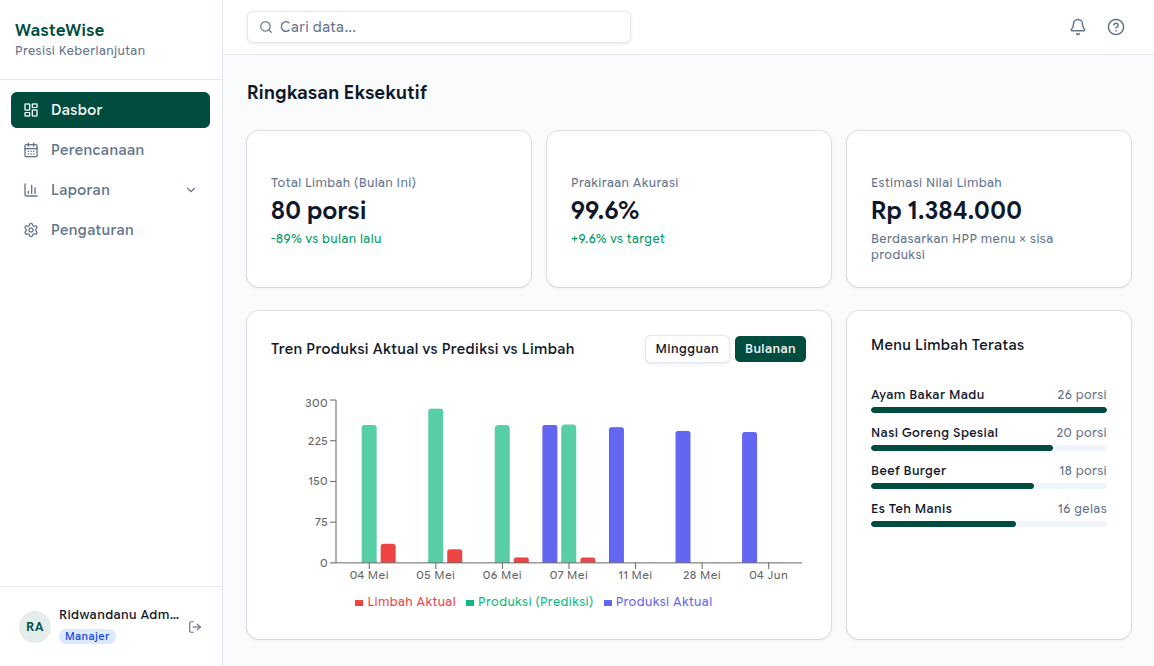Expand the Laporan submenu chevron
This screenshot has height=666, width=1154.
coord(191,190)
